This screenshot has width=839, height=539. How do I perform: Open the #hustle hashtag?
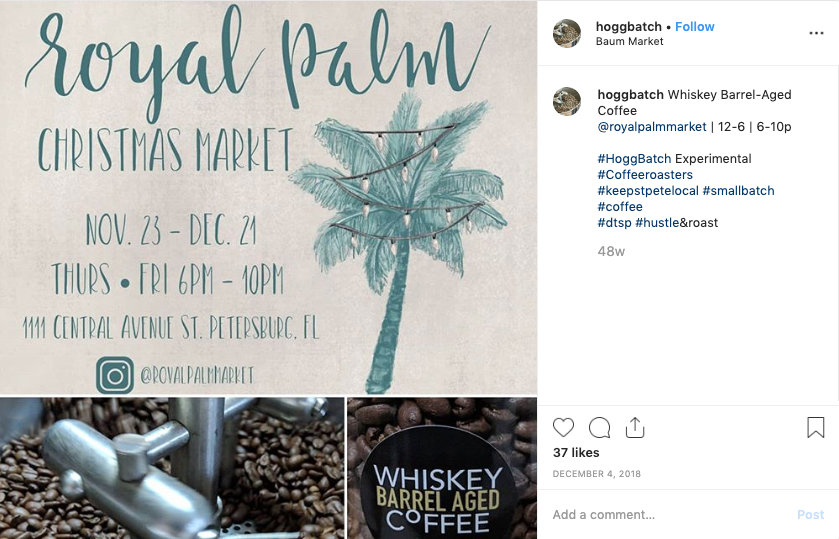pyautogui.click(x=657, y=223)
